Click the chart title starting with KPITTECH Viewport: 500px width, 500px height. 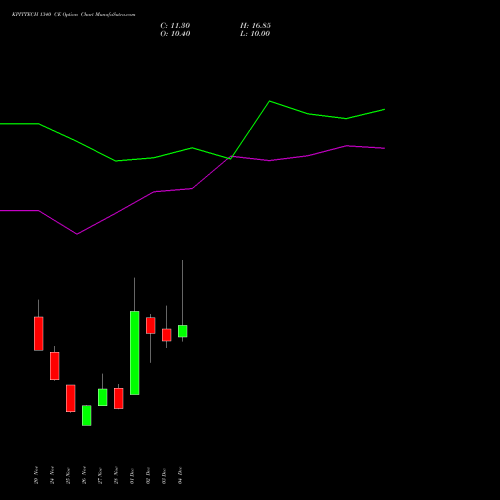(x=74, y=14)
